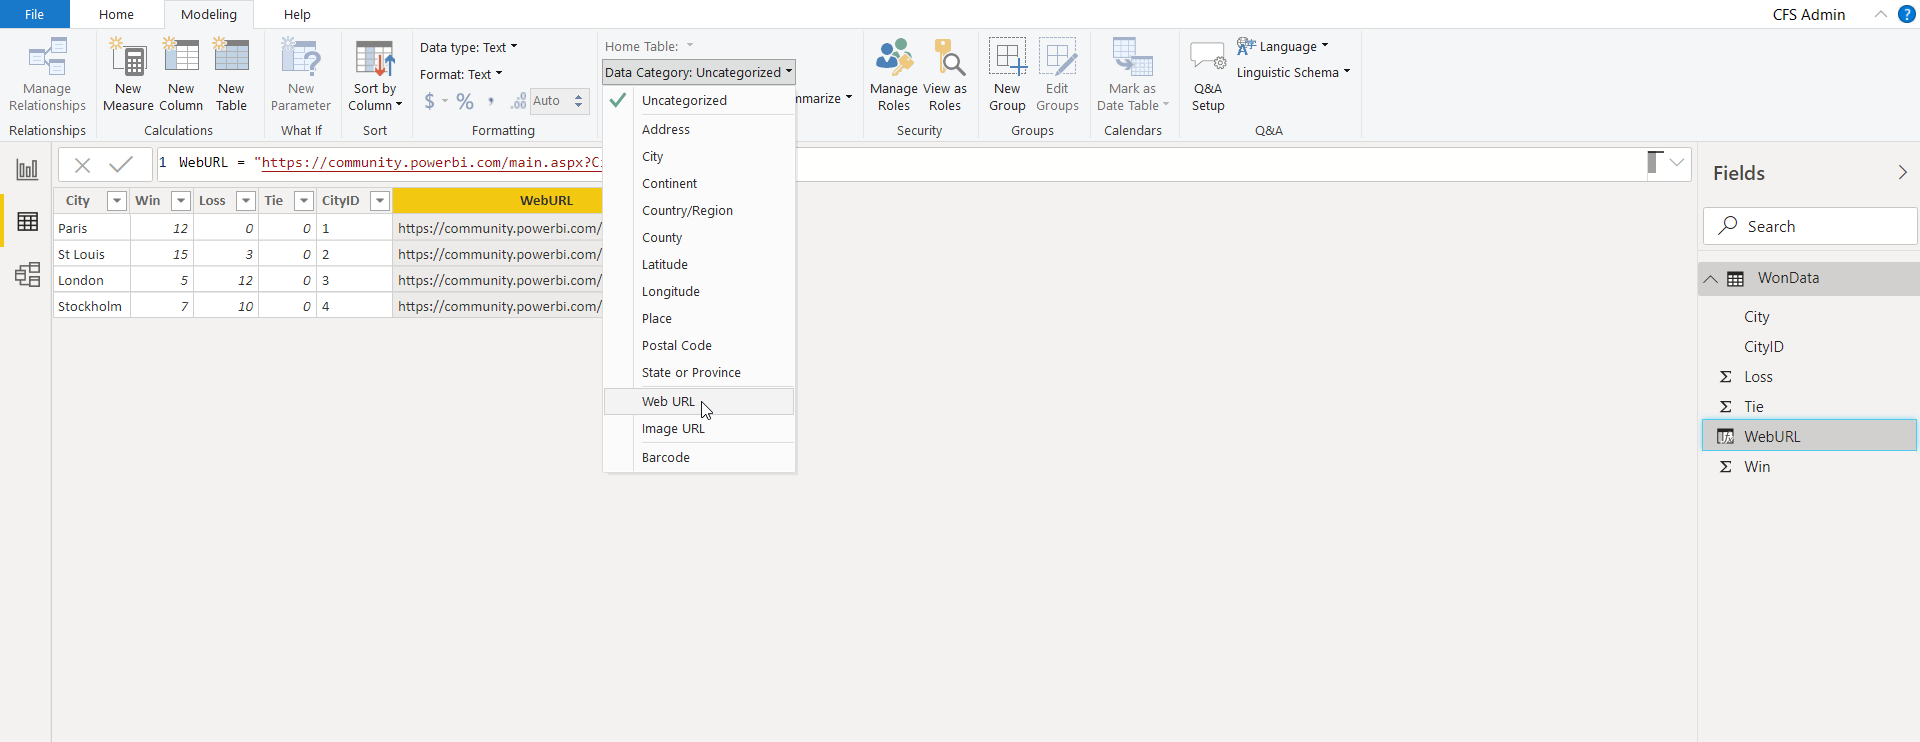Screen dimensions: 1920x742
Task: Switch to Report view in left sidebar
Action: [x=27, y=170]
